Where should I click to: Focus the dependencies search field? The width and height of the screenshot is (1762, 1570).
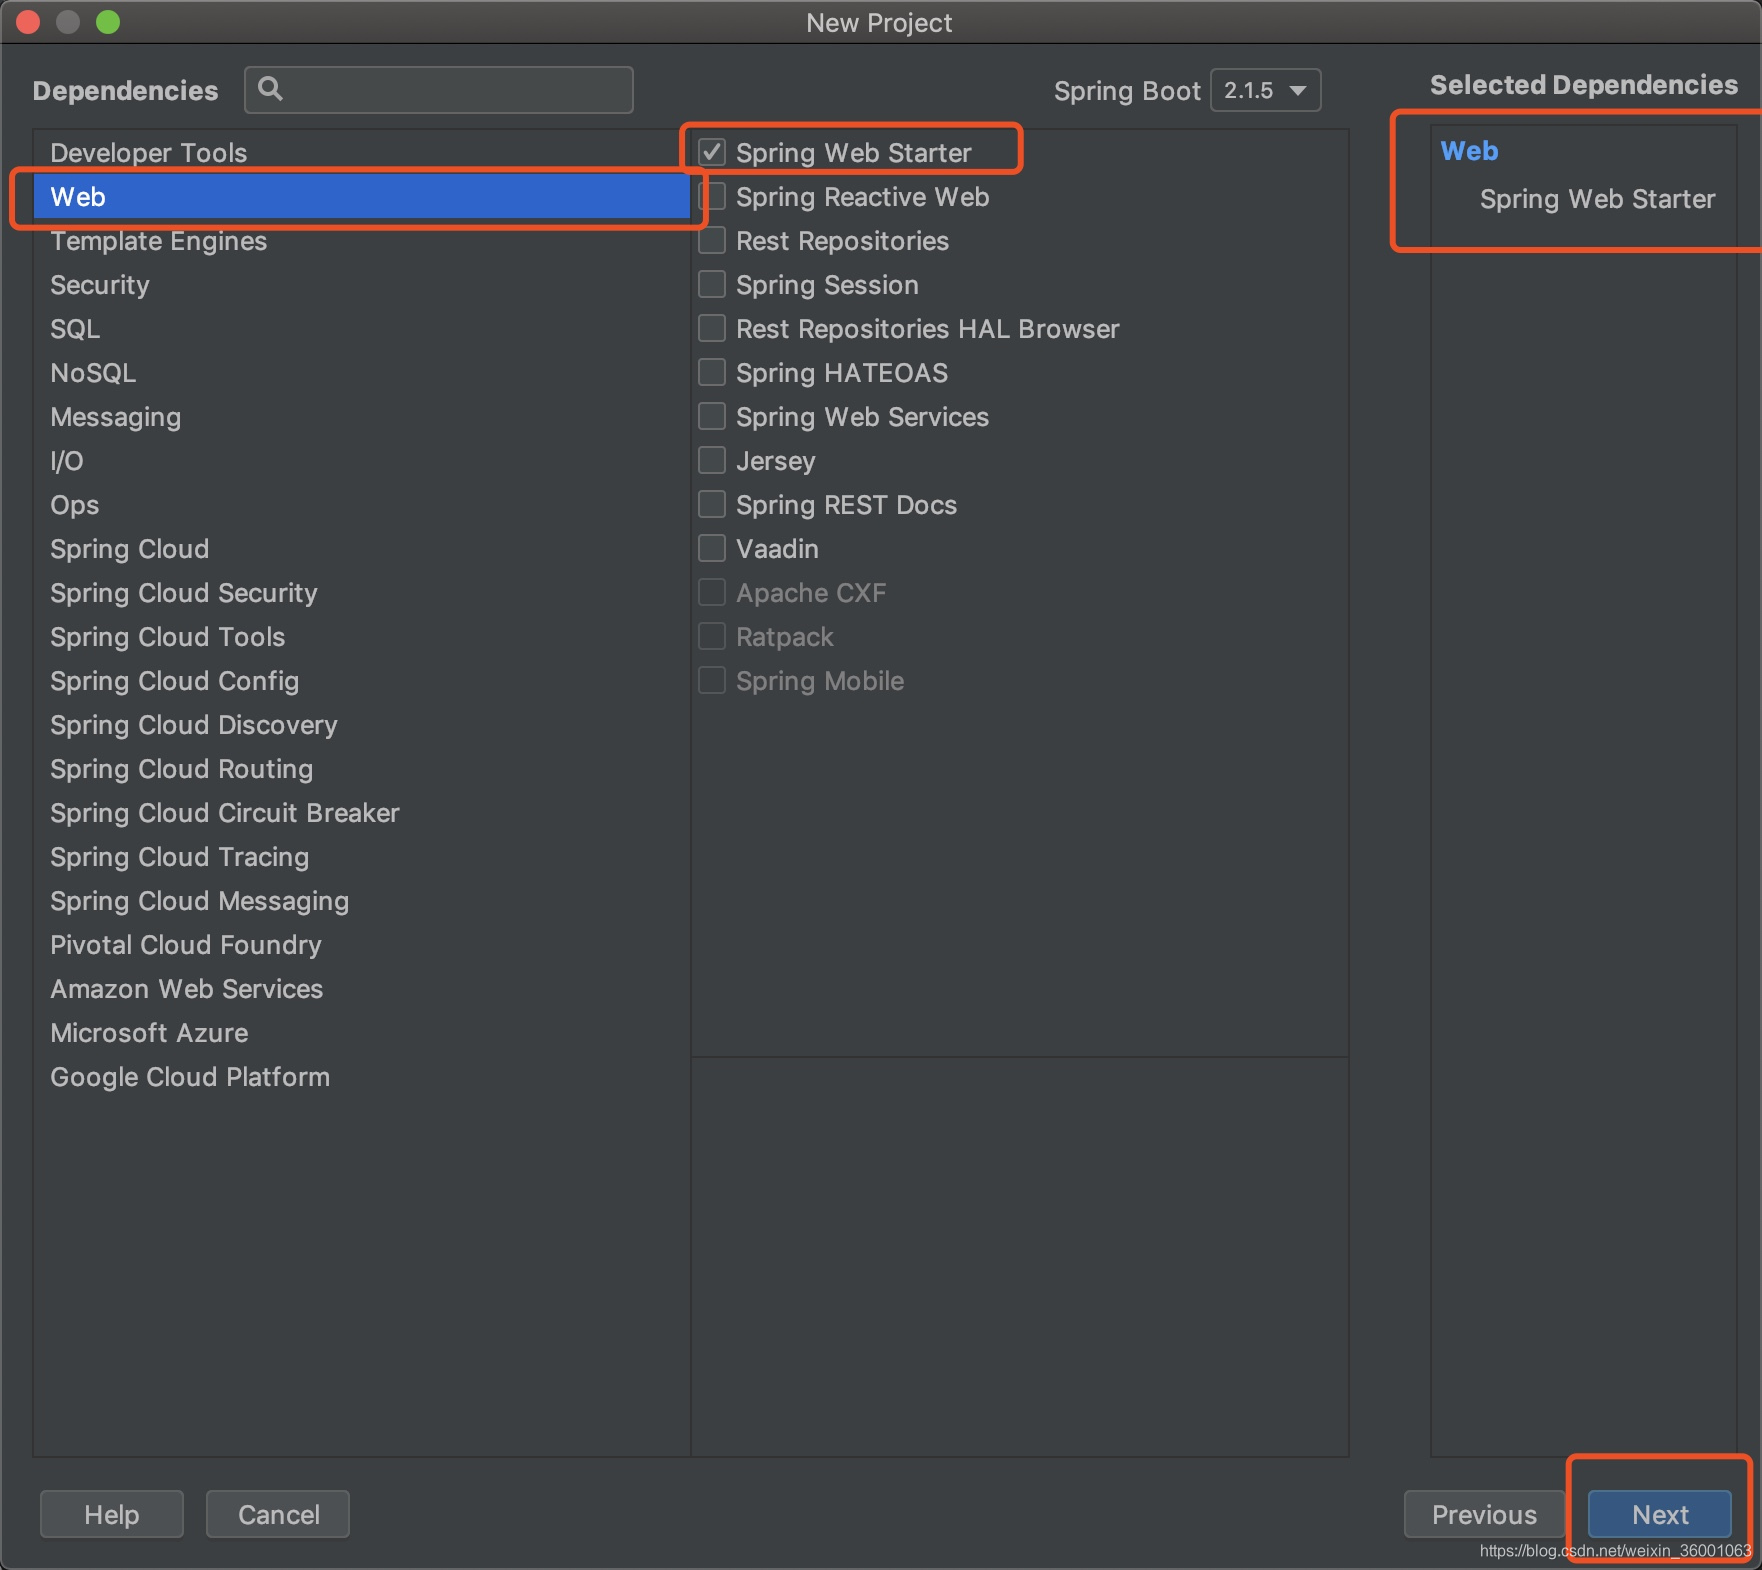[x=439, y=90]
